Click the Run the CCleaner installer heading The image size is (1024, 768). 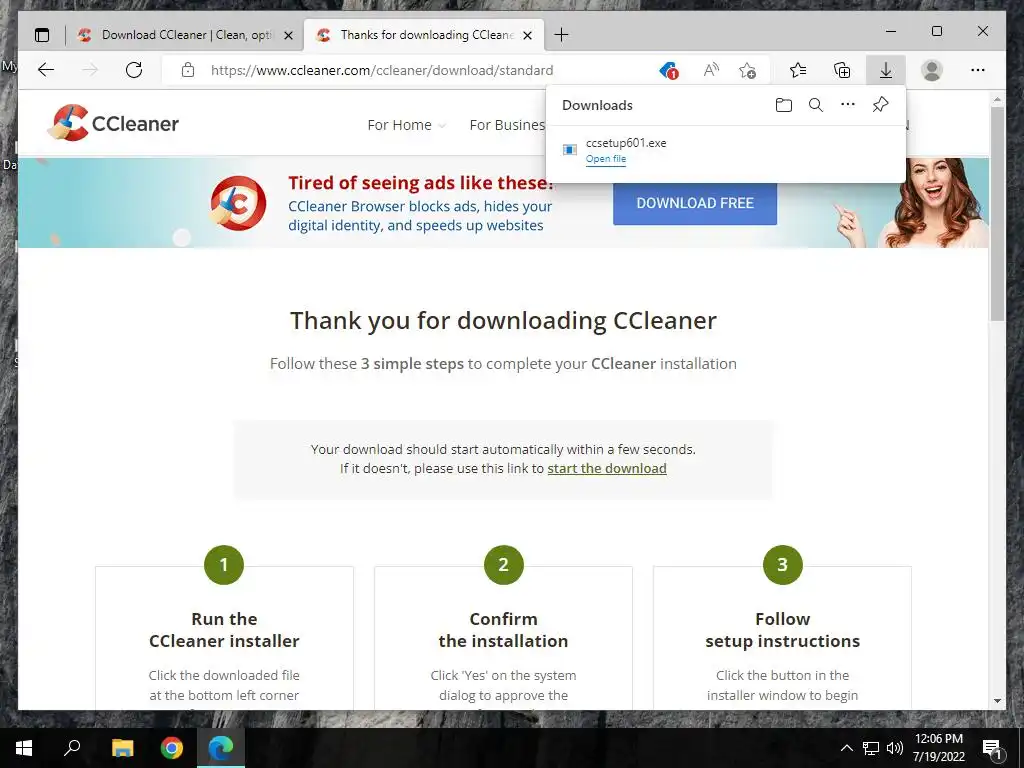[x=224, y=630]
